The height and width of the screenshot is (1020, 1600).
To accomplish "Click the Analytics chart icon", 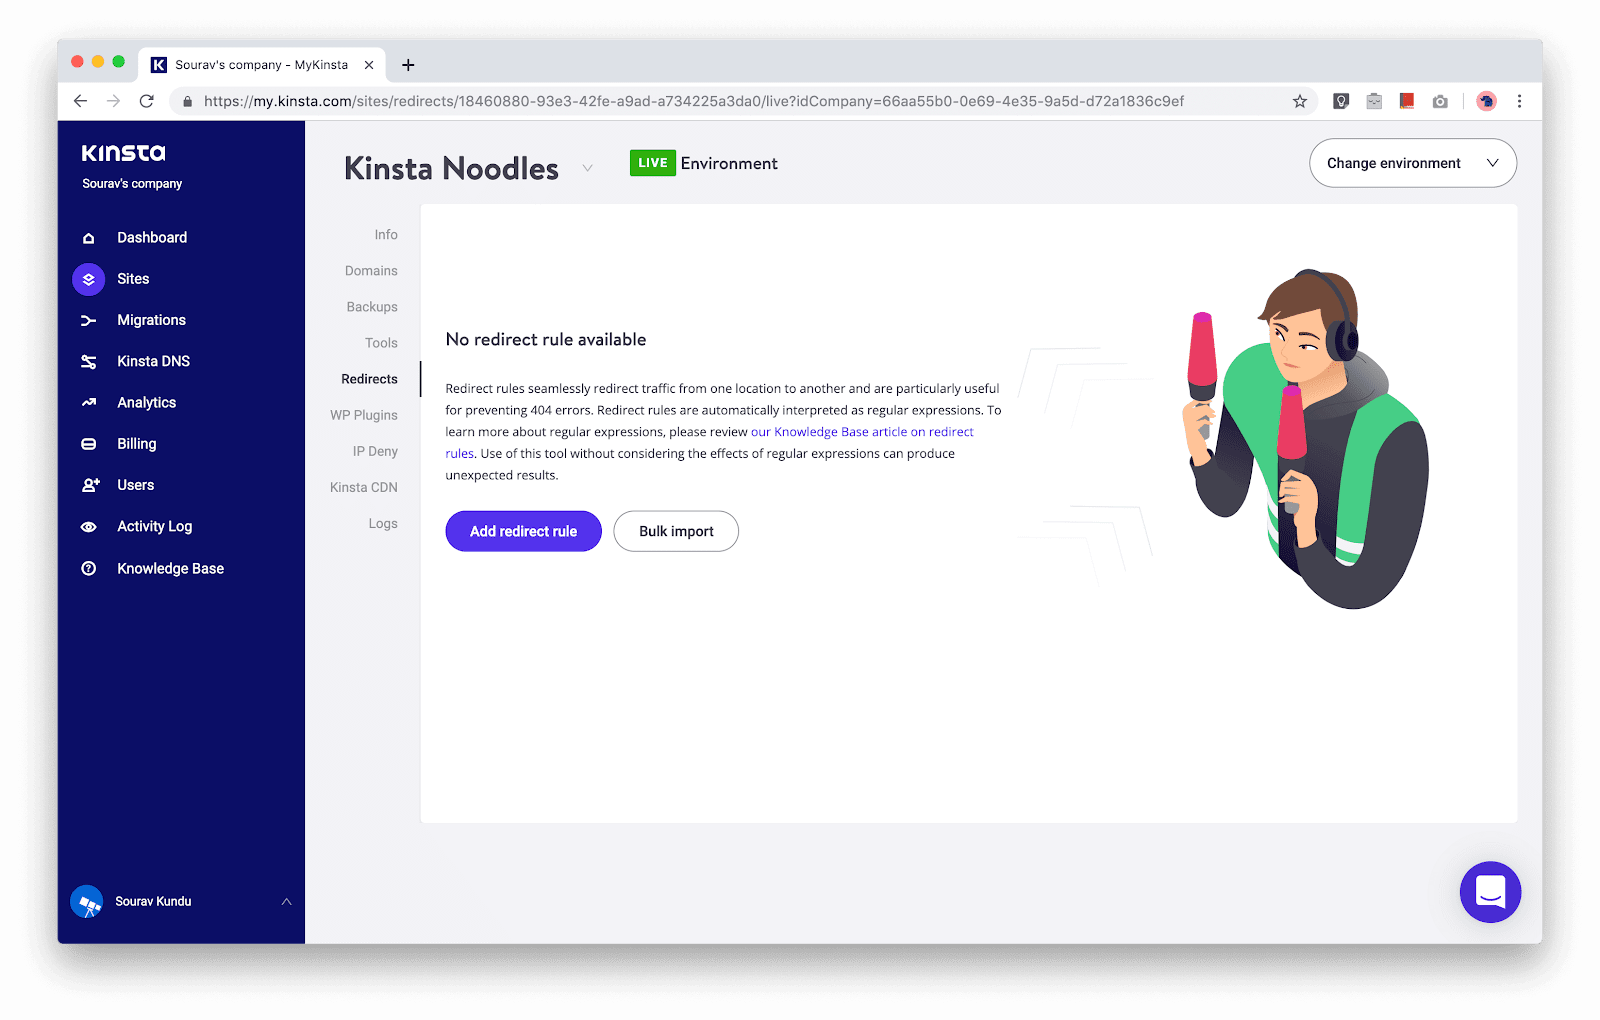I will pyautogui.click(x=89, y=403).
